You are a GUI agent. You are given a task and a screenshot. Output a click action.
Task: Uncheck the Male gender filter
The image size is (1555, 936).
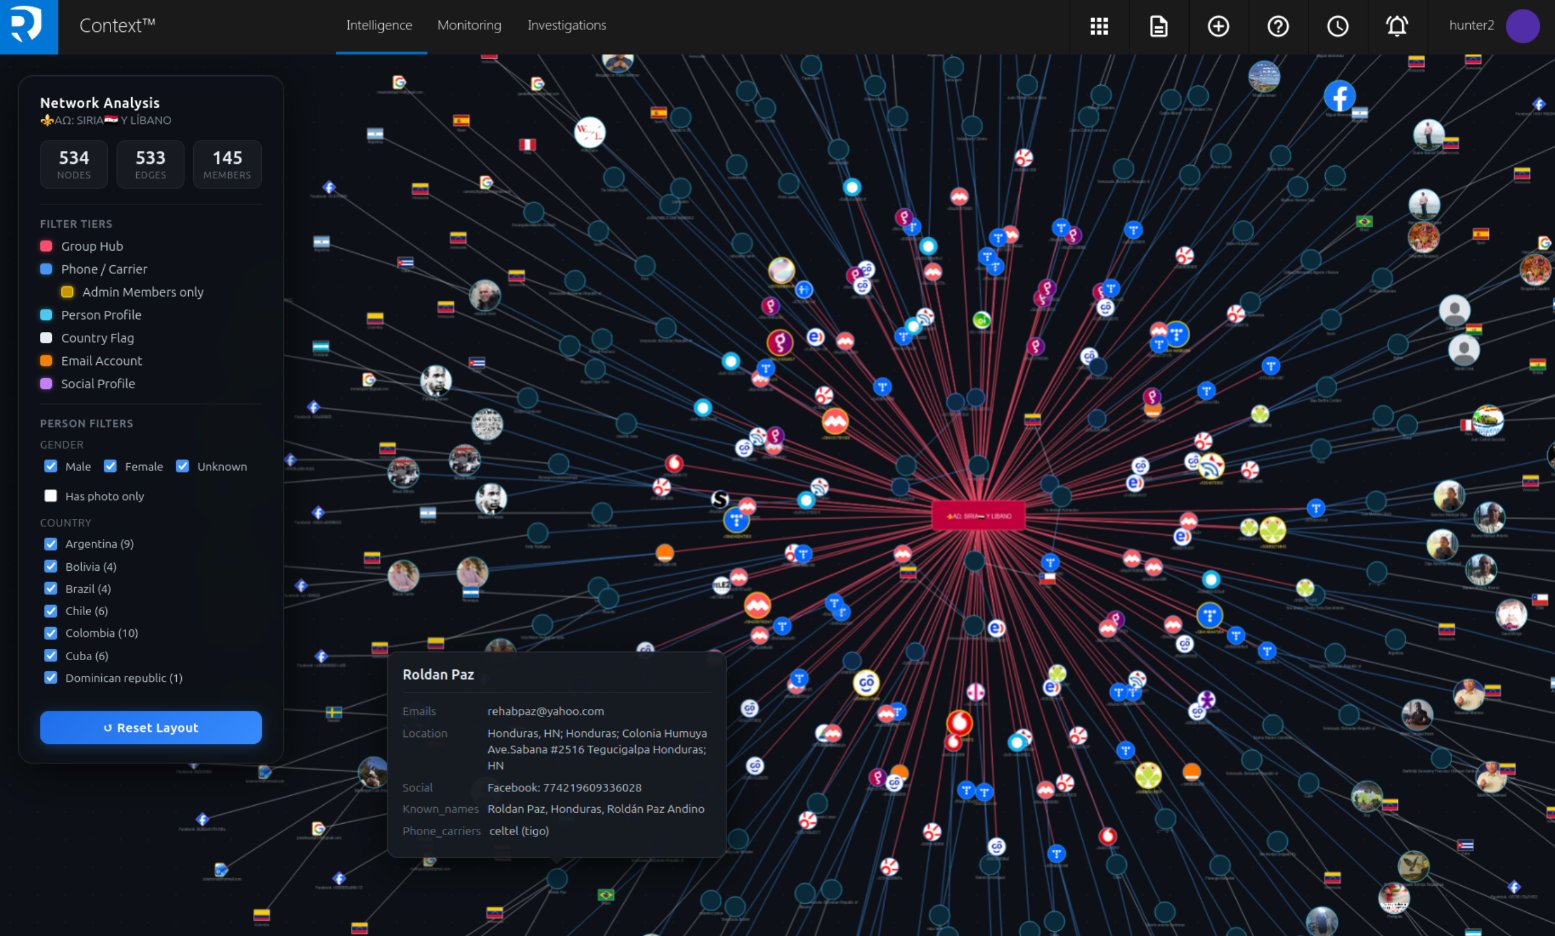point(51,466)
